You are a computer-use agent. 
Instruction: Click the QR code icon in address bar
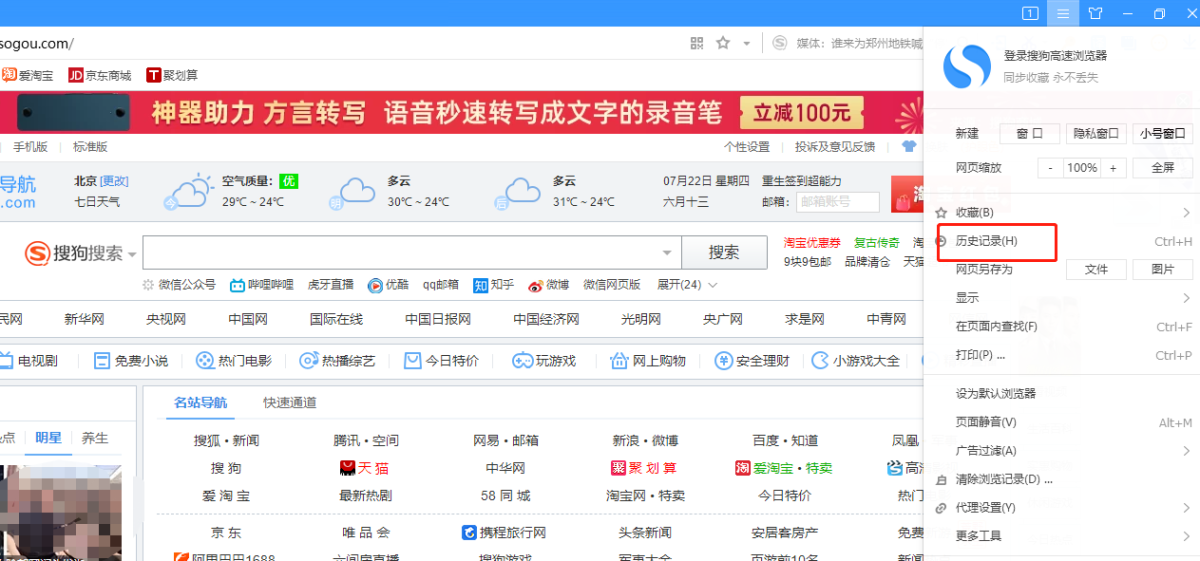pyautogui.click(x=697, y=43)
